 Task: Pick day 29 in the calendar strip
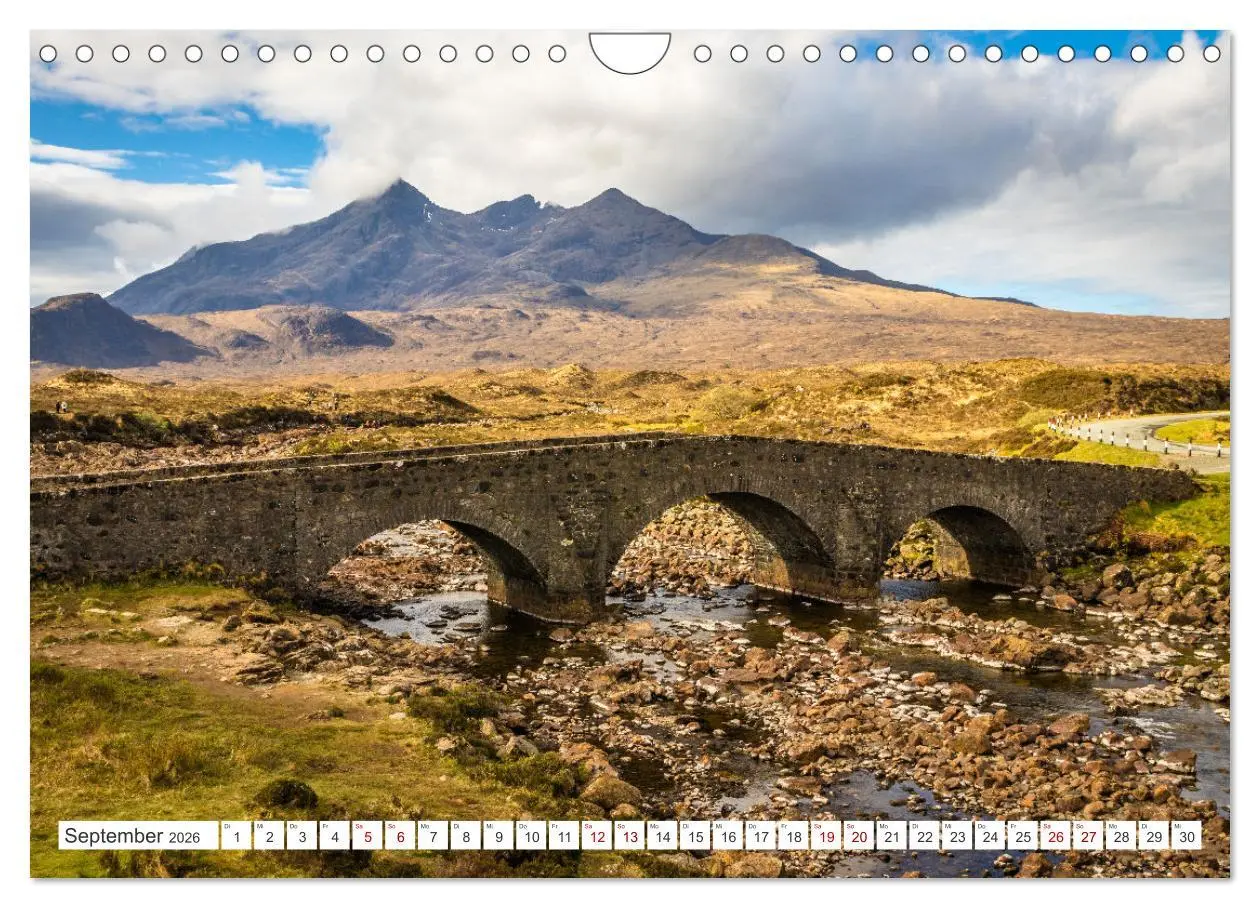(x=1154, y=836)
